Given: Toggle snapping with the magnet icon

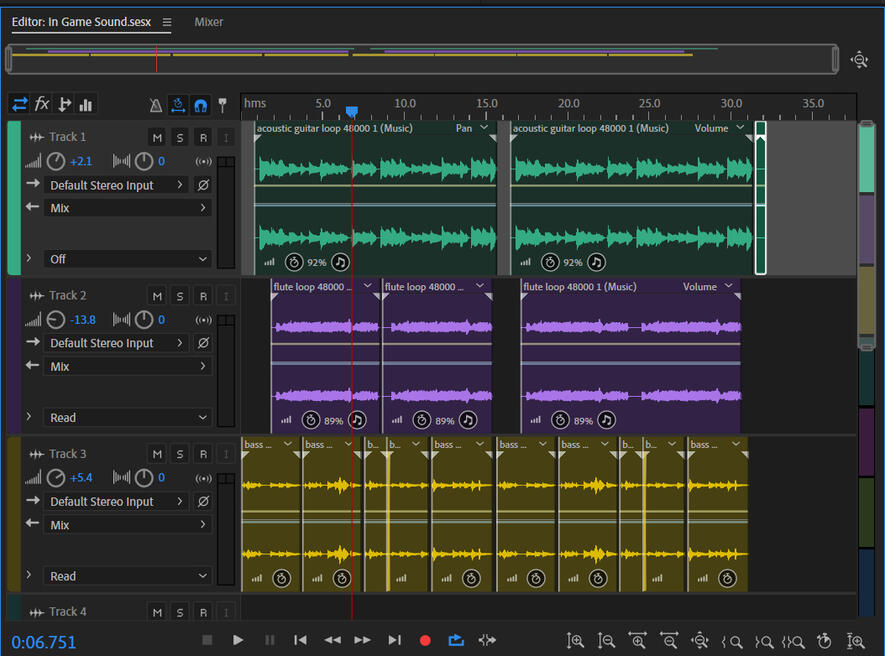Looking at the screenshot, I should point(200,105).
